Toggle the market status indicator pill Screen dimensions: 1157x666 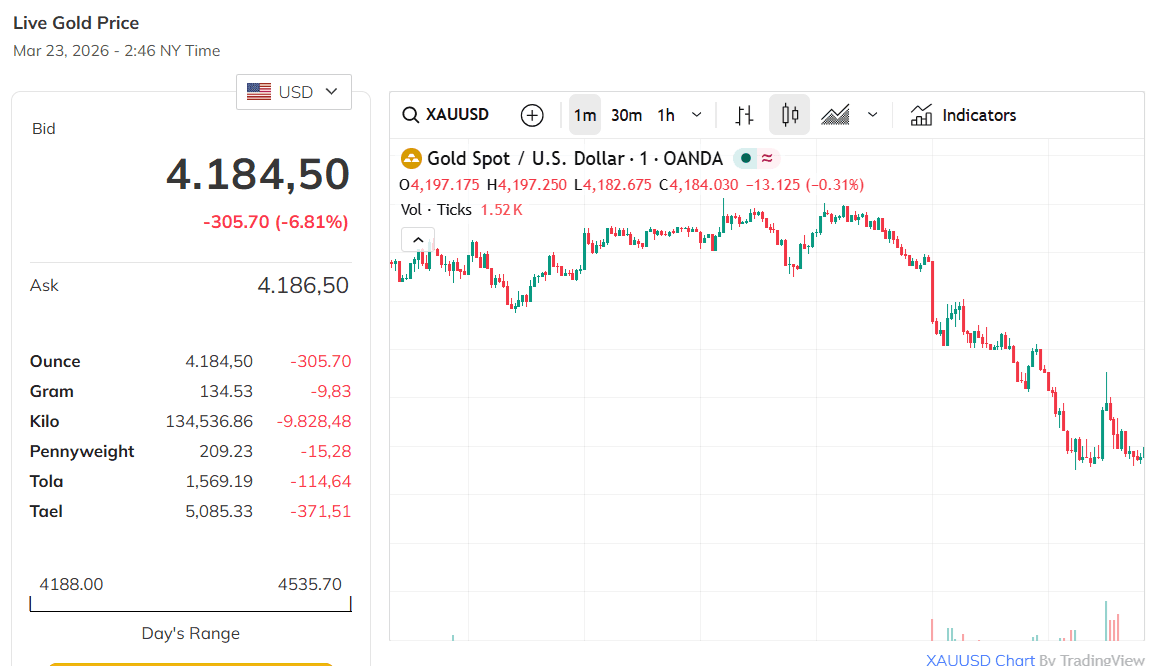point(756,158)
